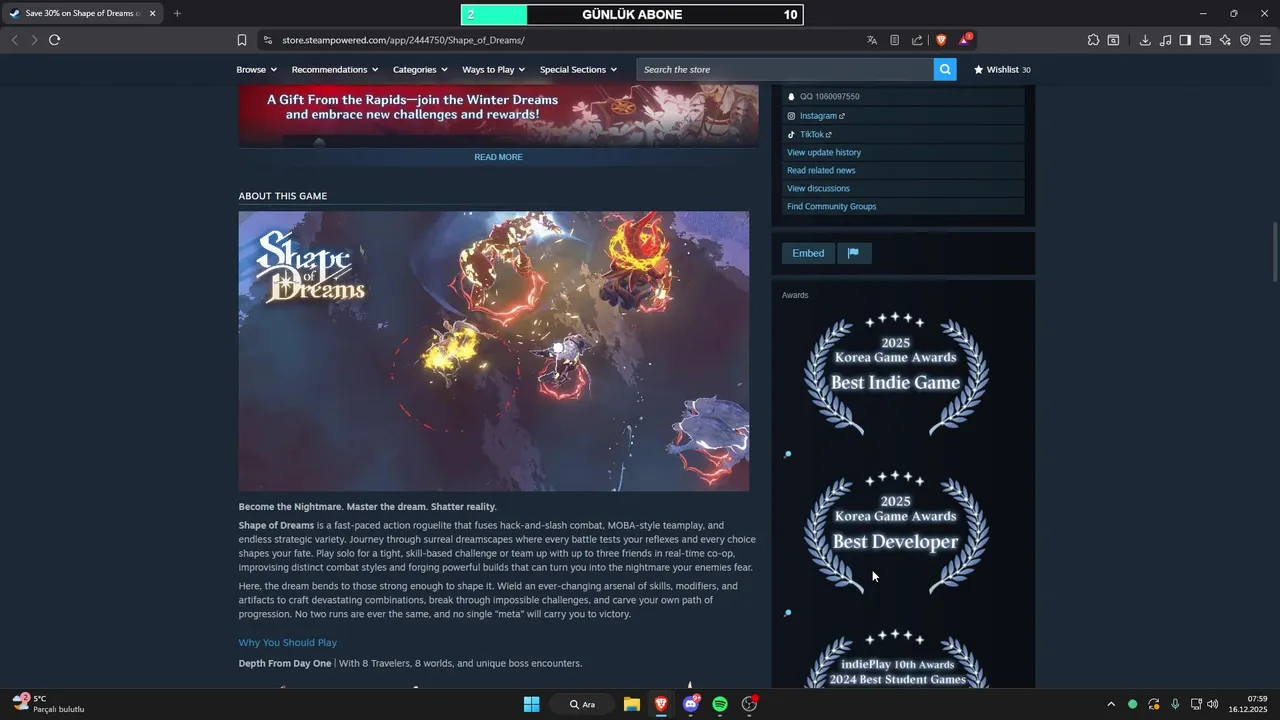1280x720 pixels.
Task: Click the share page icon in address bar
Action: [917, 40]
